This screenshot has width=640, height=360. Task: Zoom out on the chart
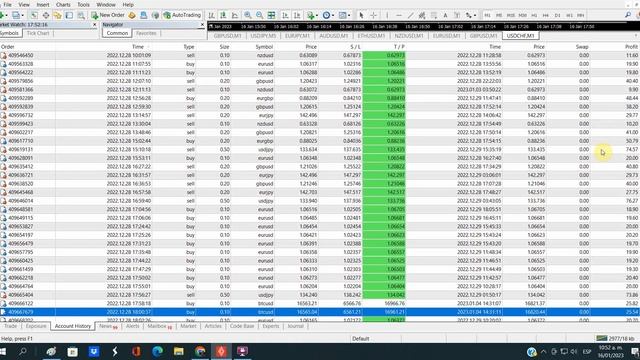pos(260,16)
